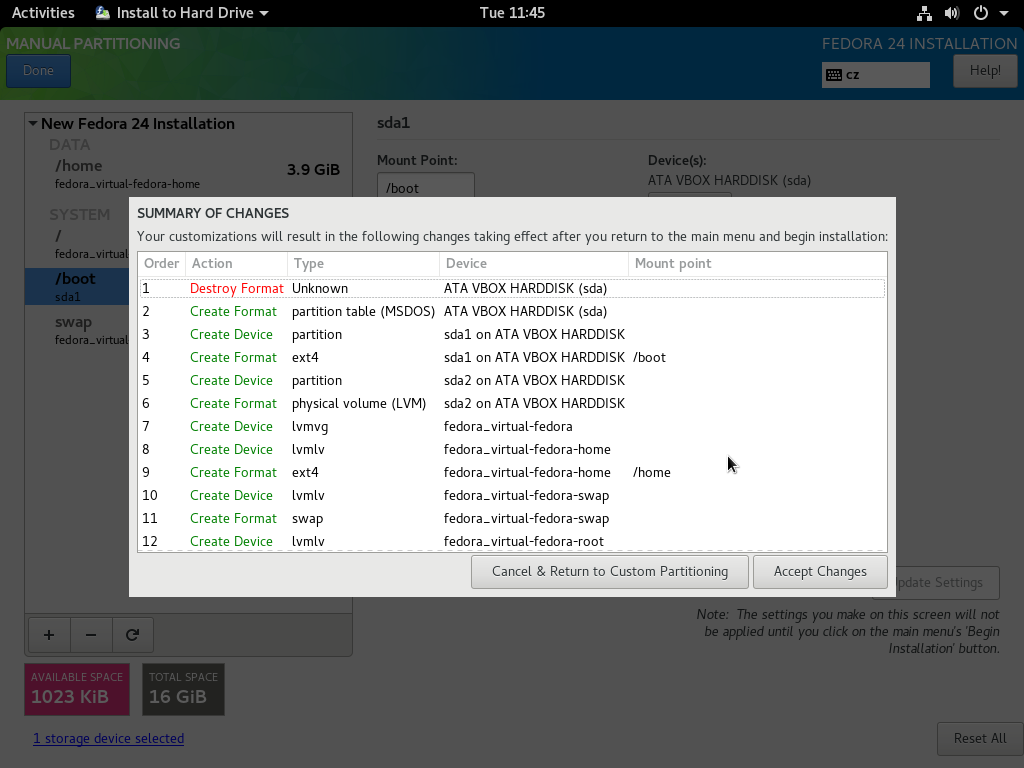Image resolution: width=1024 pixels, height=768 pixels.
Task: Select the /home partition entry
Action: [x=189, y=174]
